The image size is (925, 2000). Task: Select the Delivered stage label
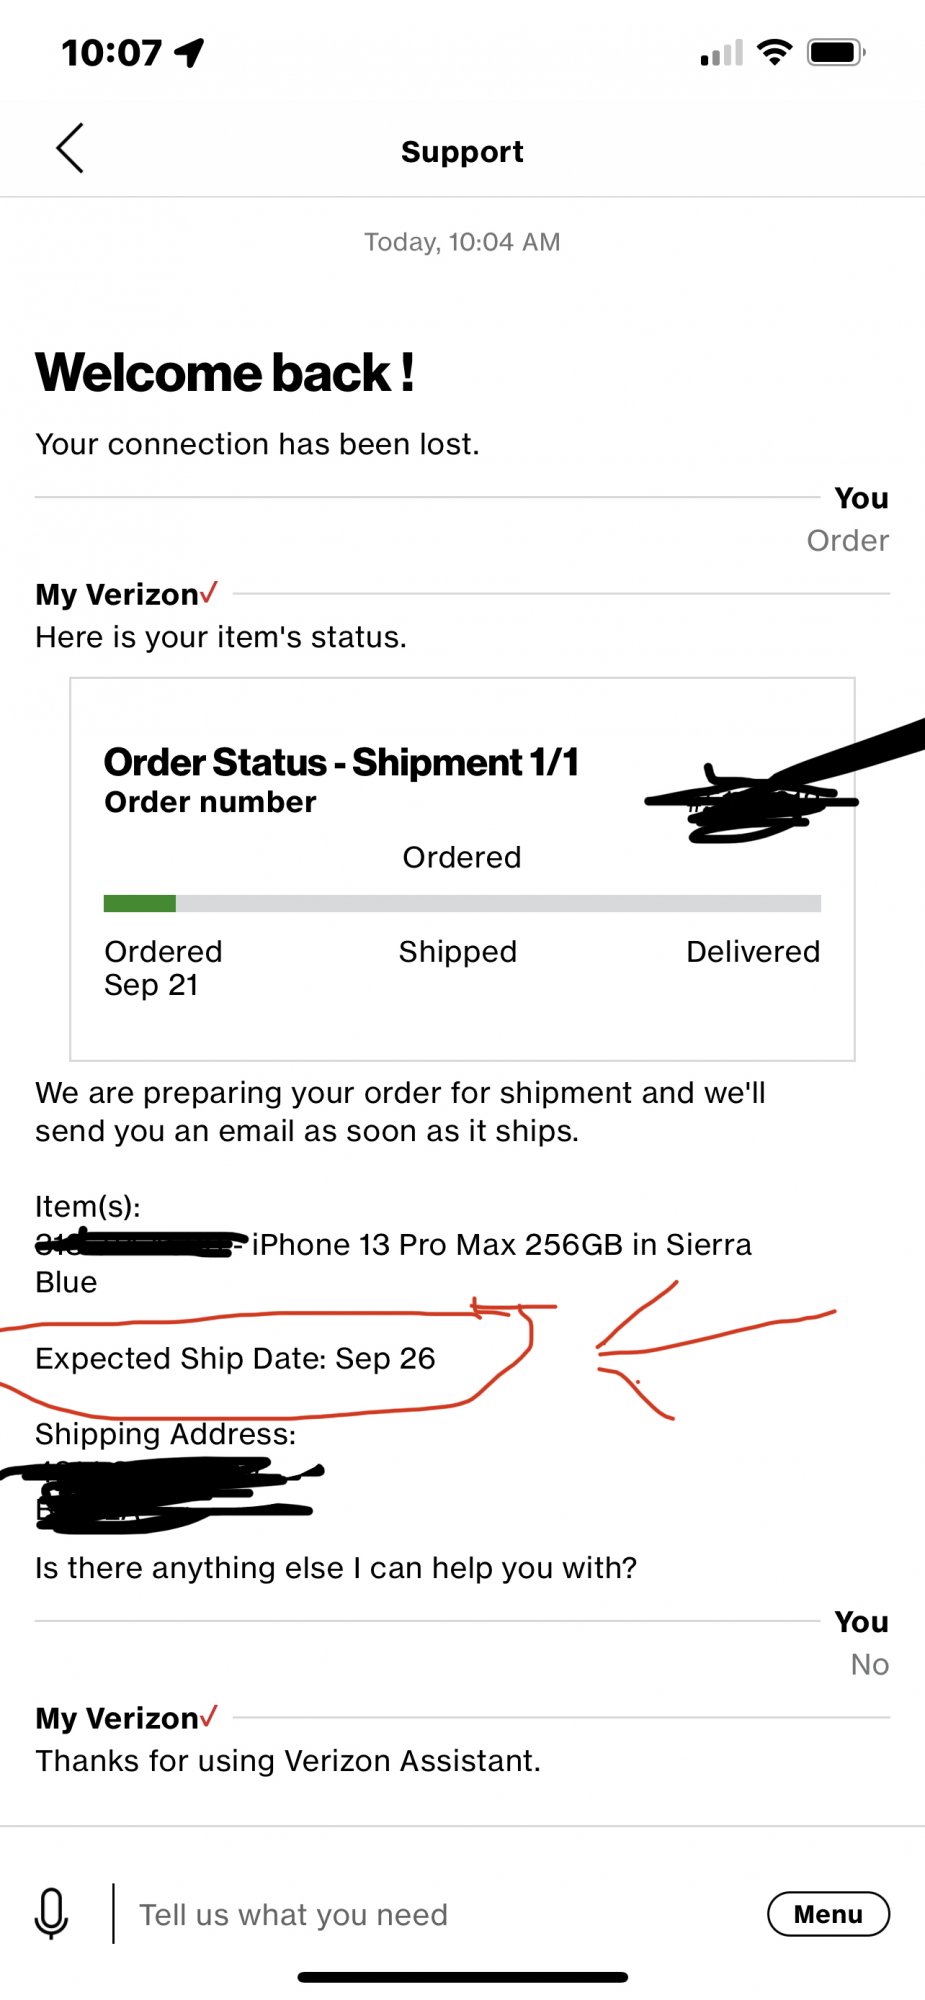tap(753, 951)
